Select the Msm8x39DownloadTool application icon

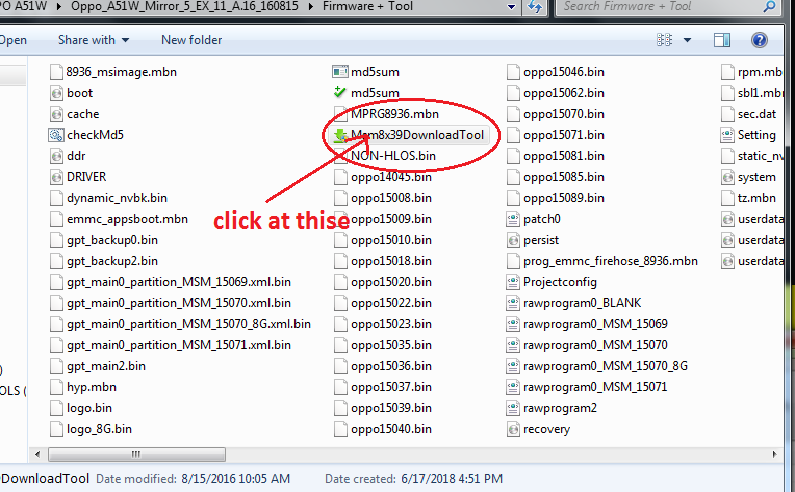click(340, 135)
